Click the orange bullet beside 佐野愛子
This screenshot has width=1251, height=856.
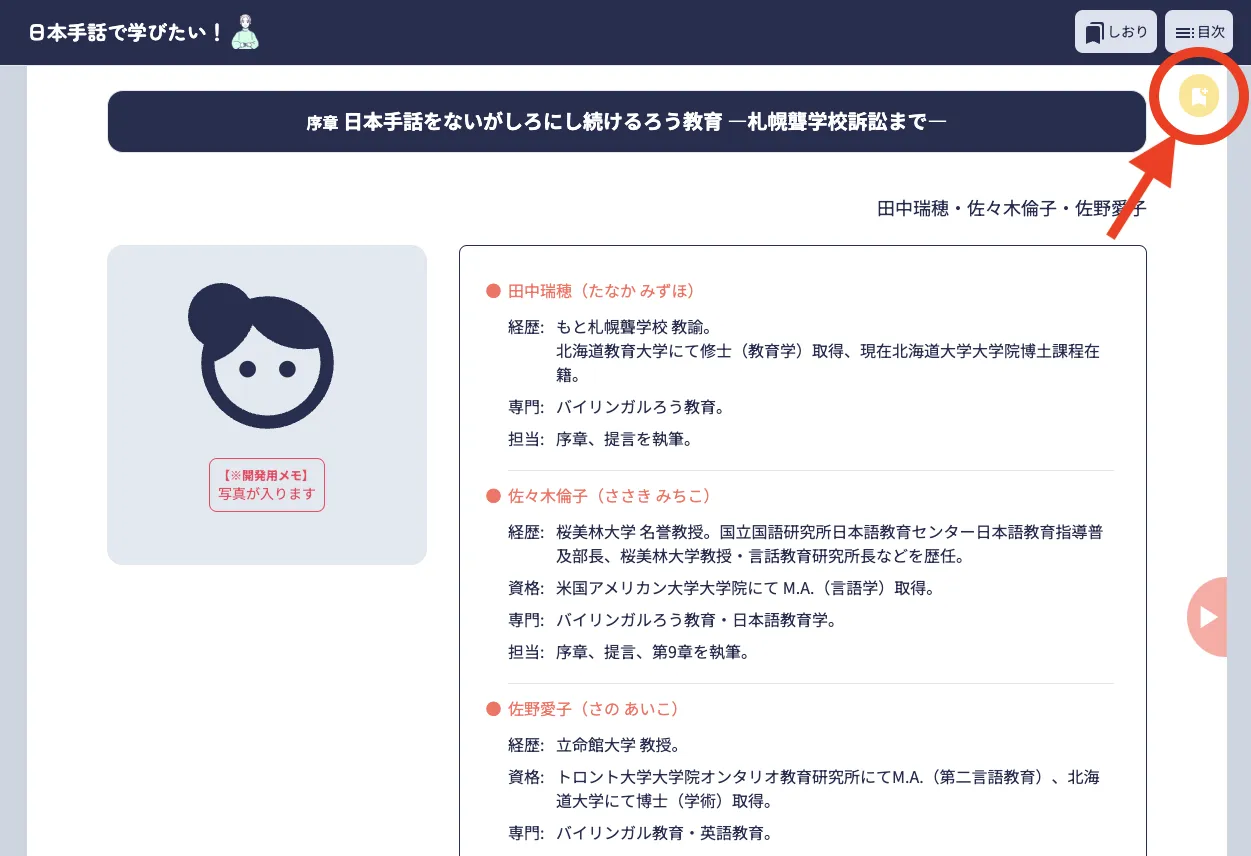pyautogui.click(x=493, y=709)
